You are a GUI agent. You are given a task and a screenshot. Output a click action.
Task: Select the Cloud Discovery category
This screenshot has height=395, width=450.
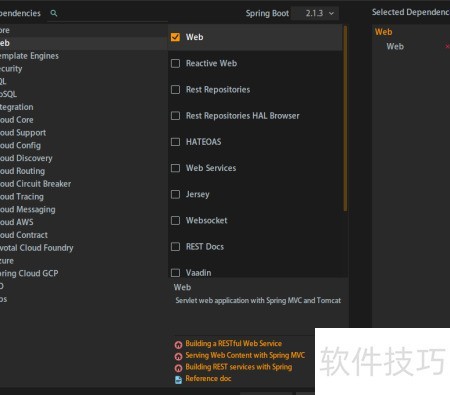26,158
